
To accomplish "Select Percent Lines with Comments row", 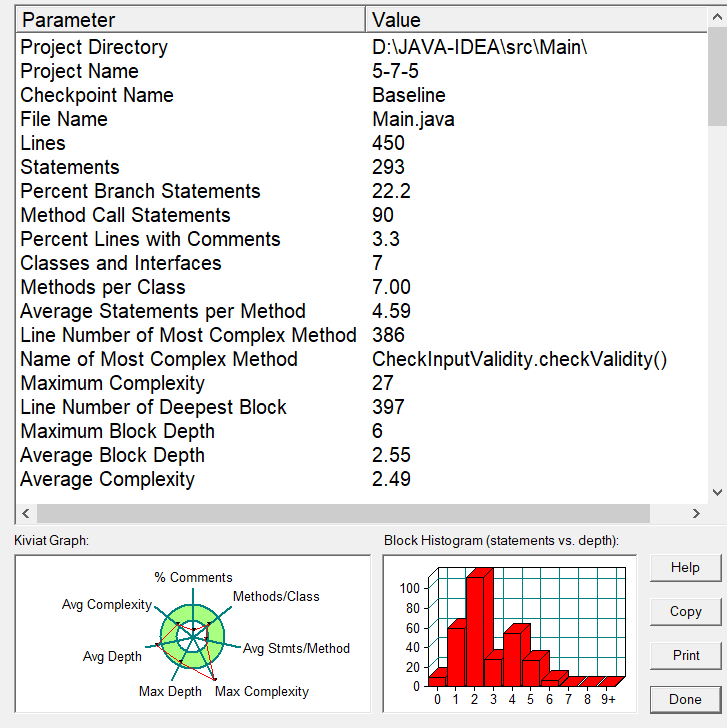I will tap(362, 239).
